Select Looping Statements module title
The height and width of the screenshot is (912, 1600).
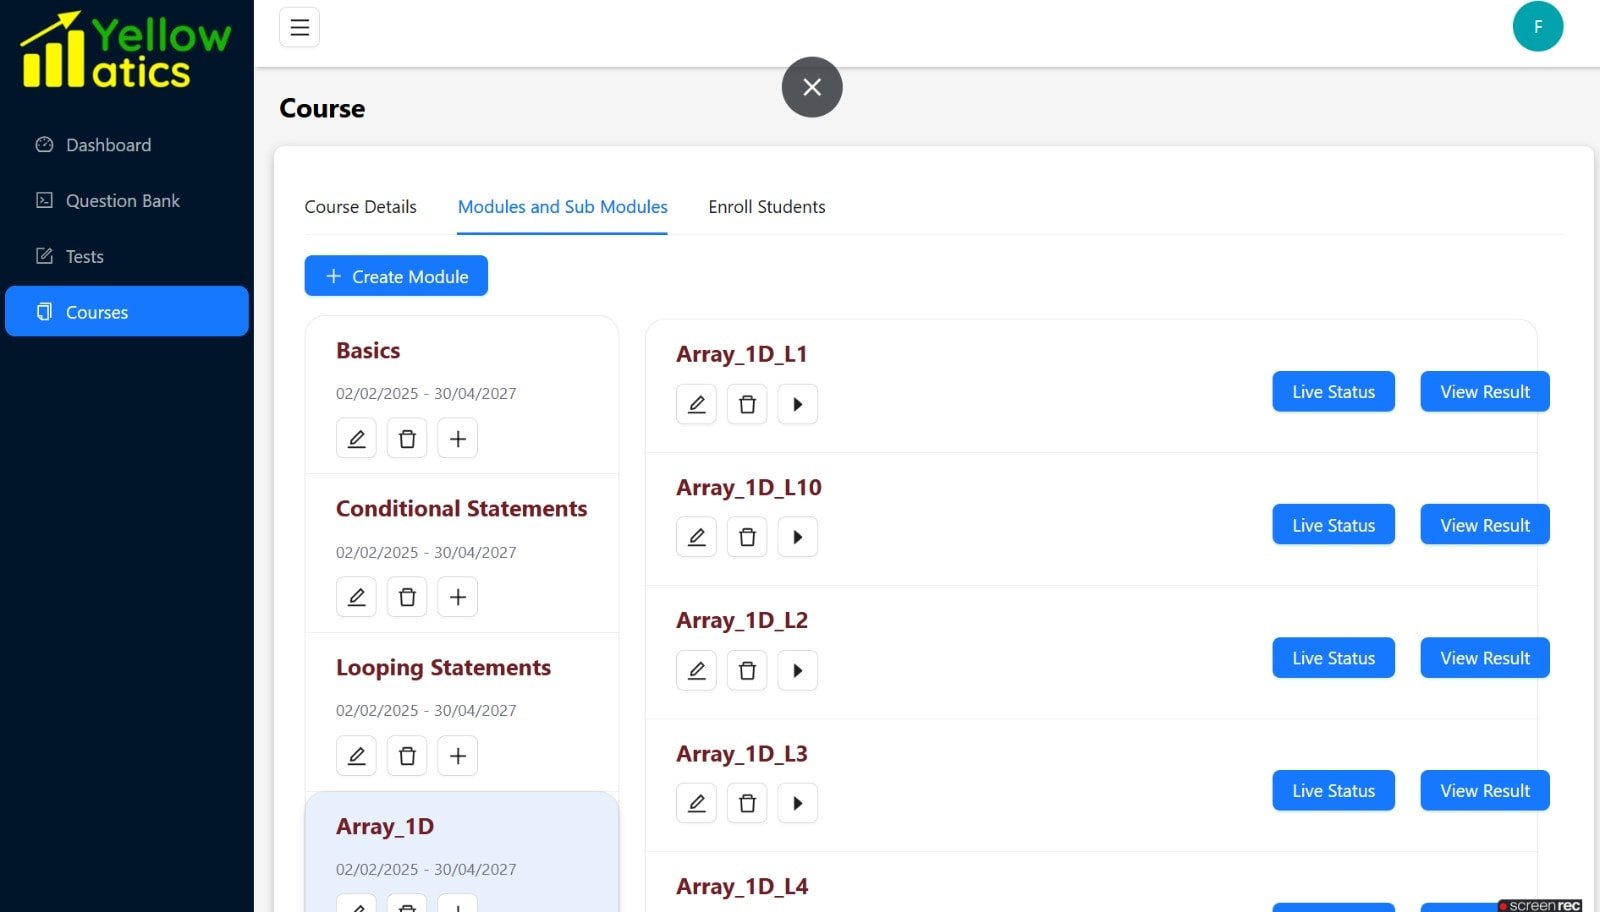443,668
